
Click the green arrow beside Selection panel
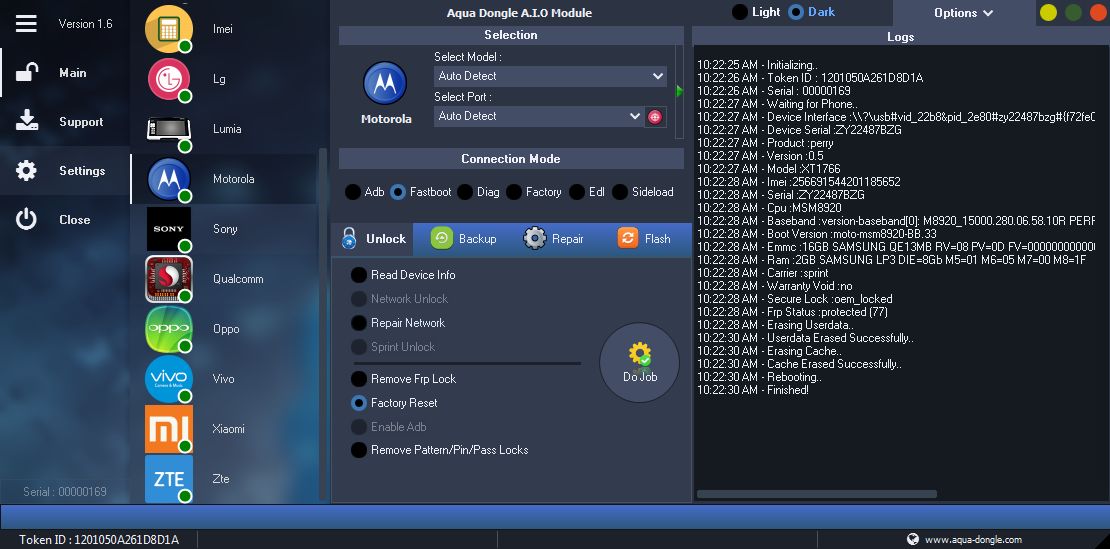coord(680,91)
